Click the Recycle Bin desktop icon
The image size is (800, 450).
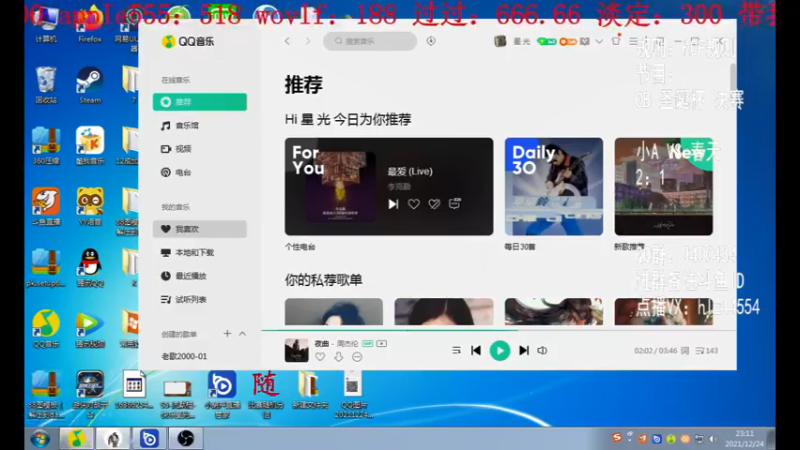coord(46,85)
